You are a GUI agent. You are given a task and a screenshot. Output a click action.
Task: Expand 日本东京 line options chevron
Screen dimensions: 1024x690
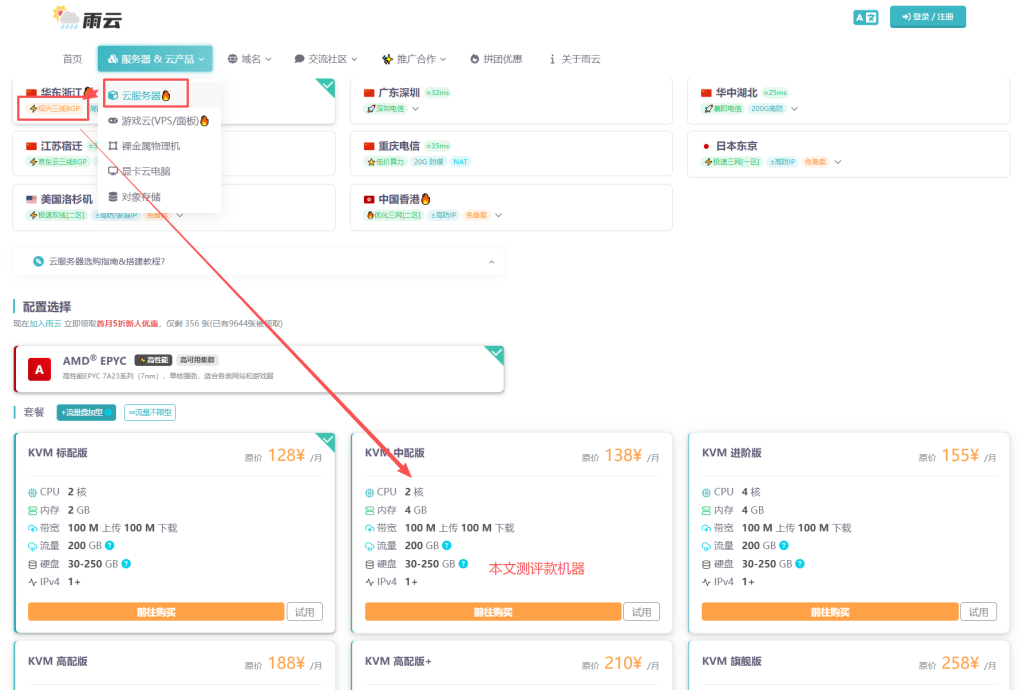838,162
